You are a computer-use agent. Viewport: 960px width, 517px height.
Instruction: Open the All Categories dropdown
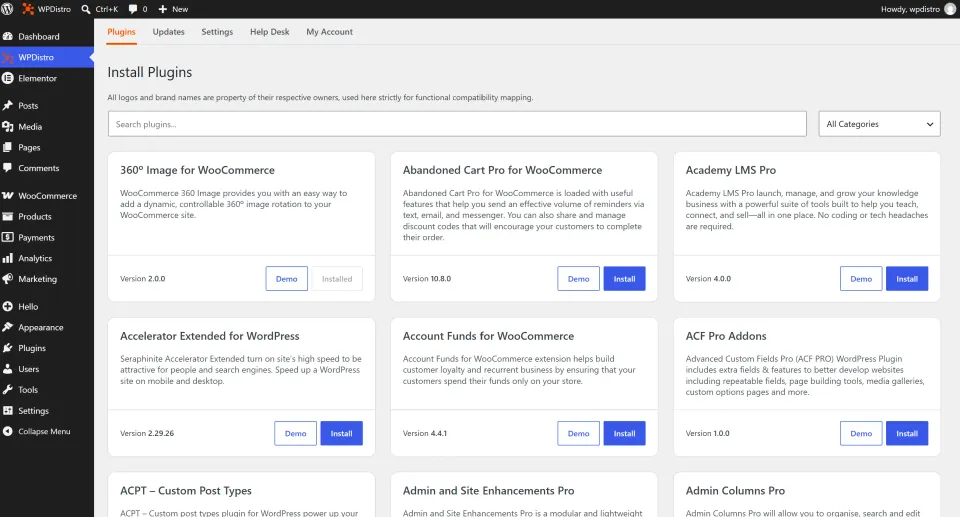pos(879,124)
